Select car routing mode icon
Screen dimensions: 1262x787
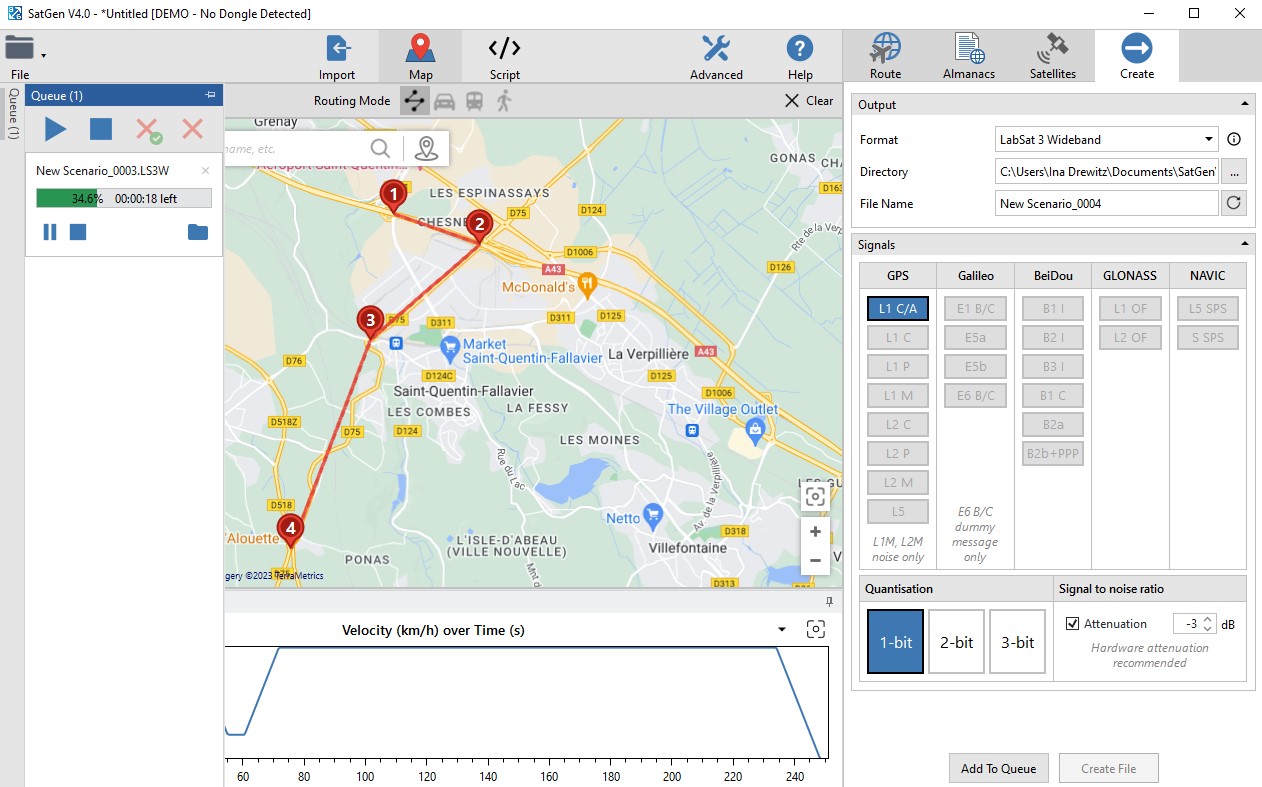point(445,101)
